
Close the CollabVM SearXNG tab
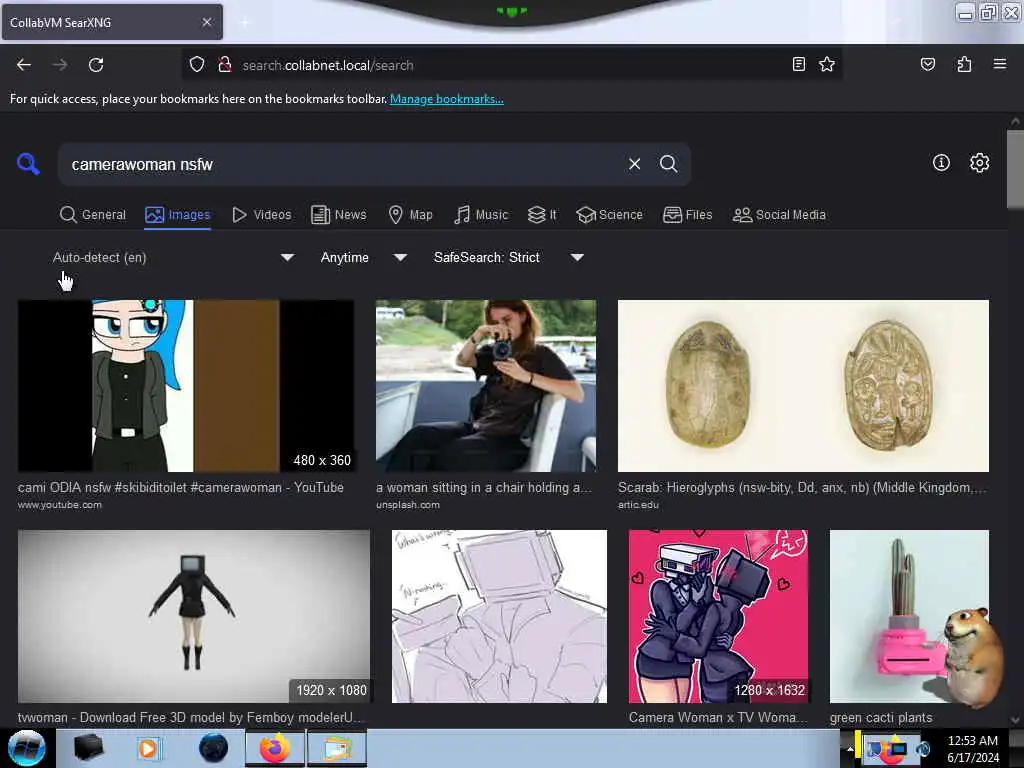[206, 22]
